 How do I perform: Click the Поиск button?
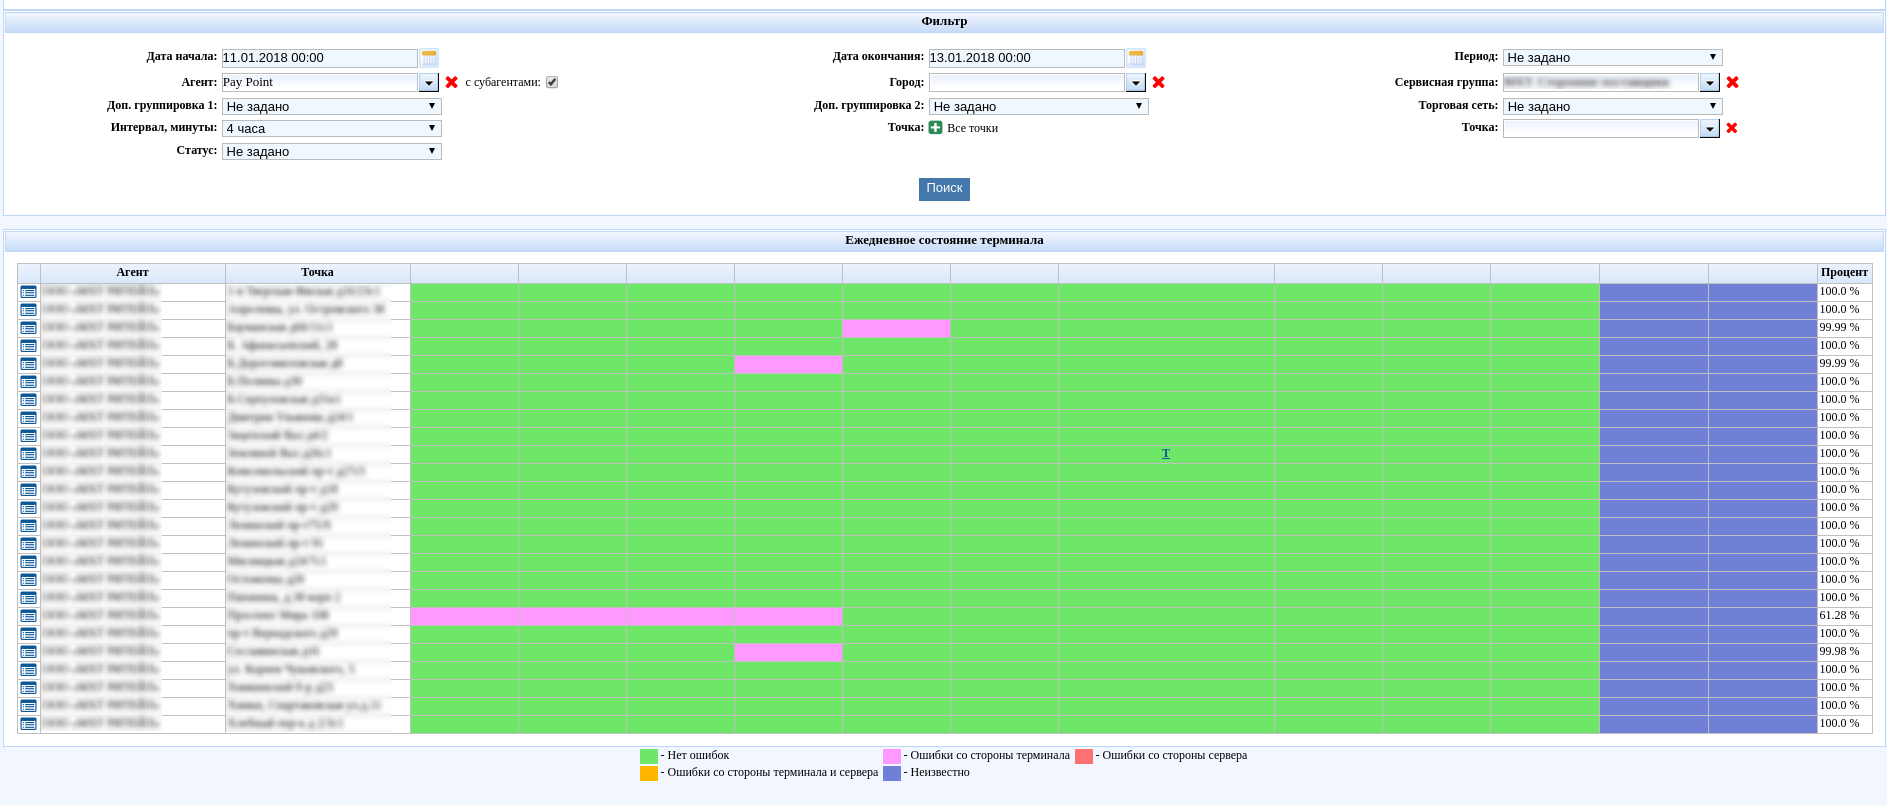point(944,189)
